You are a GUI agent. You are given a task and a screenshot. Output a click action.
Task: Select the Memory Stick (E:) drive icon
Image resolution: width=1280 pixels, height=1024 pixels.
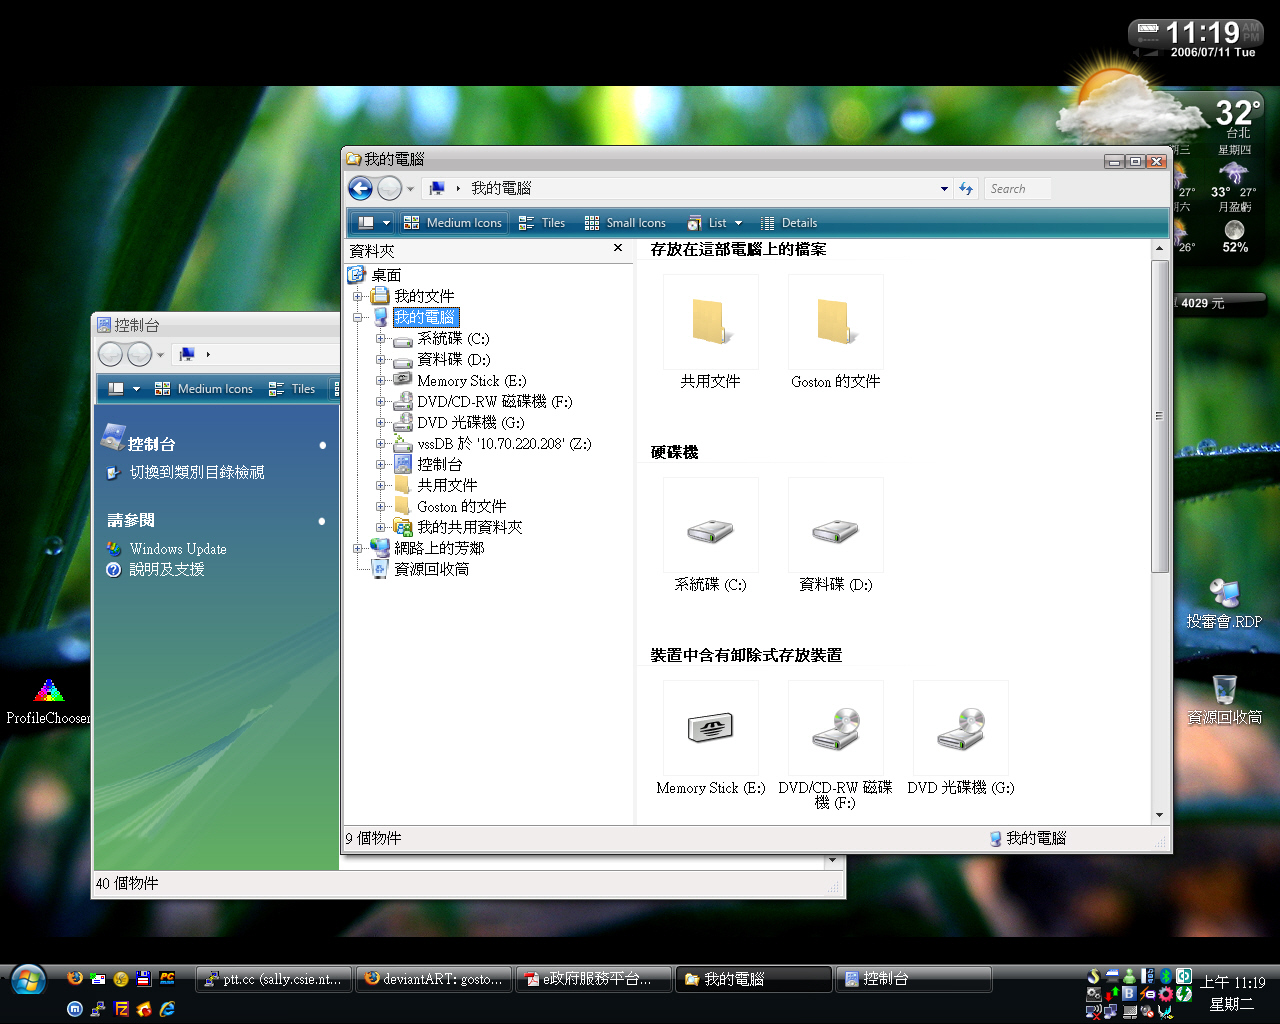(710, 729)
